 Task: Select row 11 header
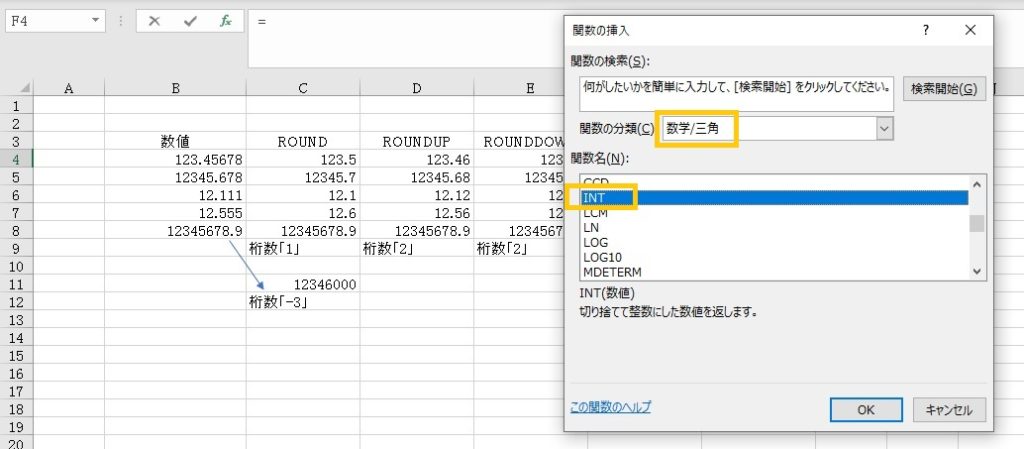[16, 284]
